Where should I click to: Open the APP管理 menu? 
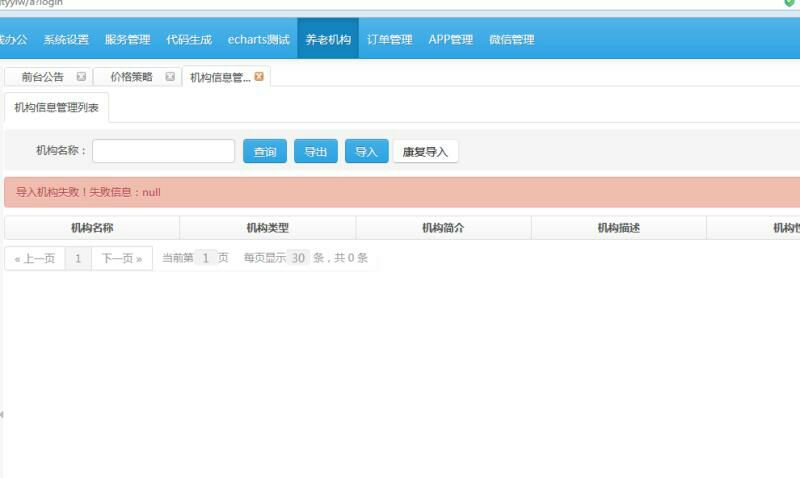450,40
